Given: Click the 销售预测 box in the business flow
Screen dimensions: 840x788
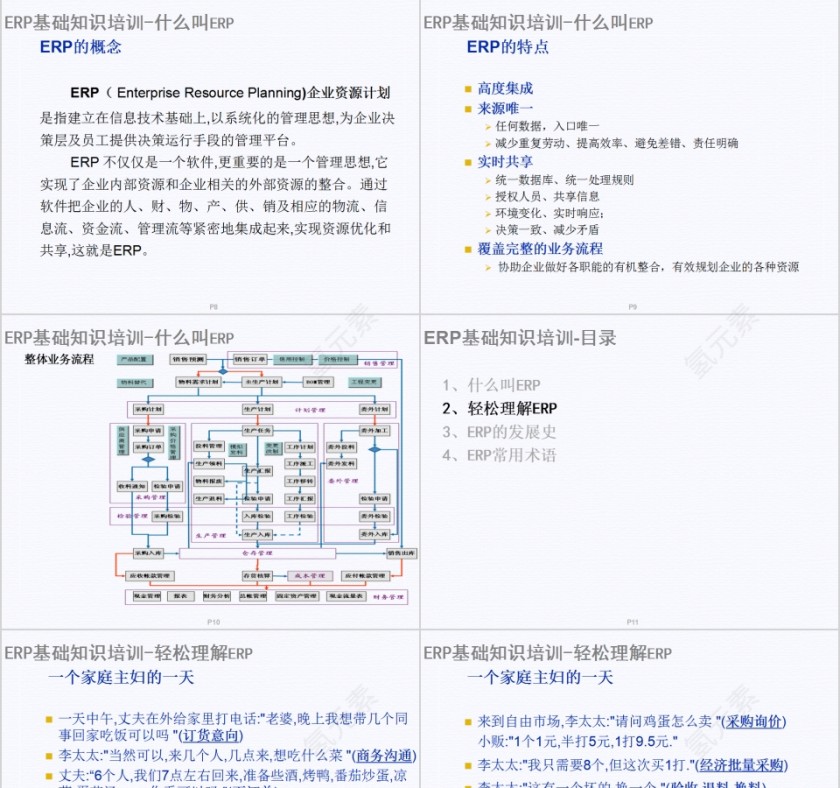Looking at the screenshot, I should click(x=186, y=359).
